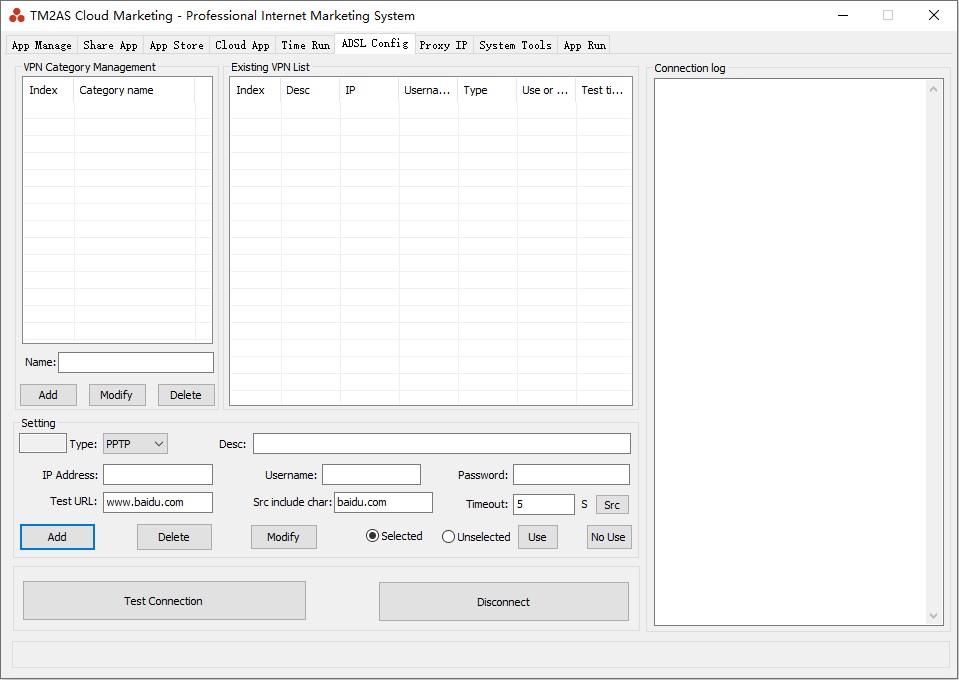Open the Type dropdown showing PPTP

pos(135,443)
